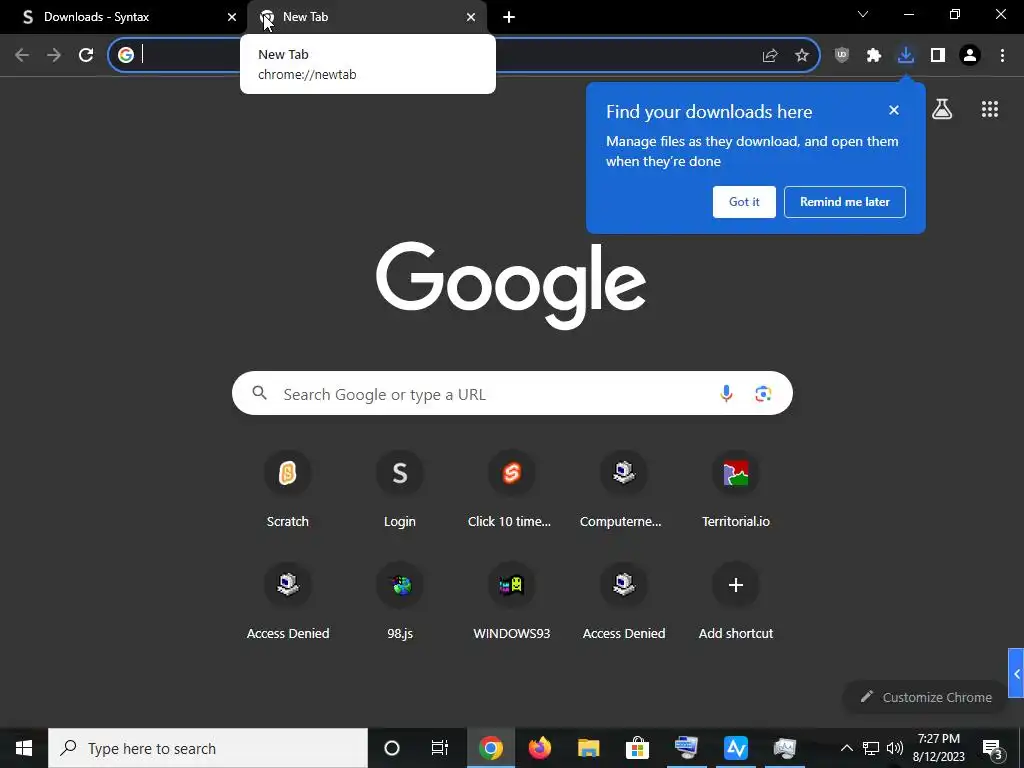Open the Extensions puzzle menu
Viewport: 1024px width, 768px height.
(874, 55)
